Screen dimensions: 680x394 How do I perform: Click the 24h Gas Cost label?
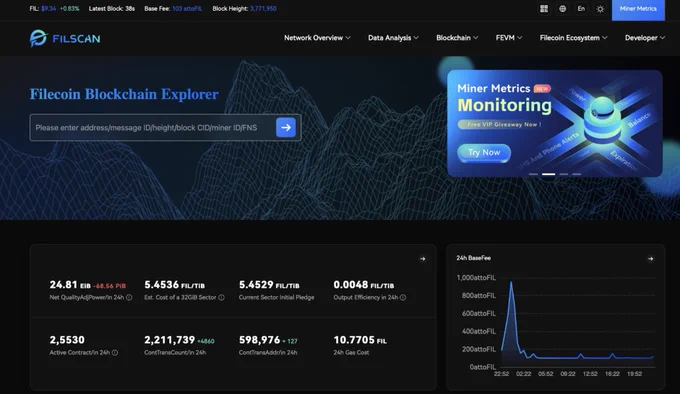[x=351, y=353]
